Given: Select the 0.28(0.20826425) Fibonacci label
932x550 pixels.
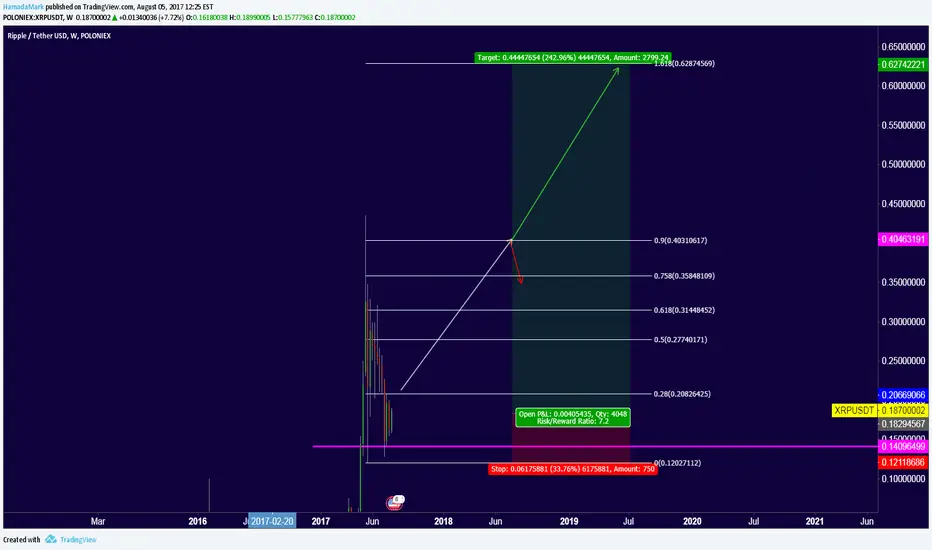Looking at the screenshot, I should [x=682, y=394].
